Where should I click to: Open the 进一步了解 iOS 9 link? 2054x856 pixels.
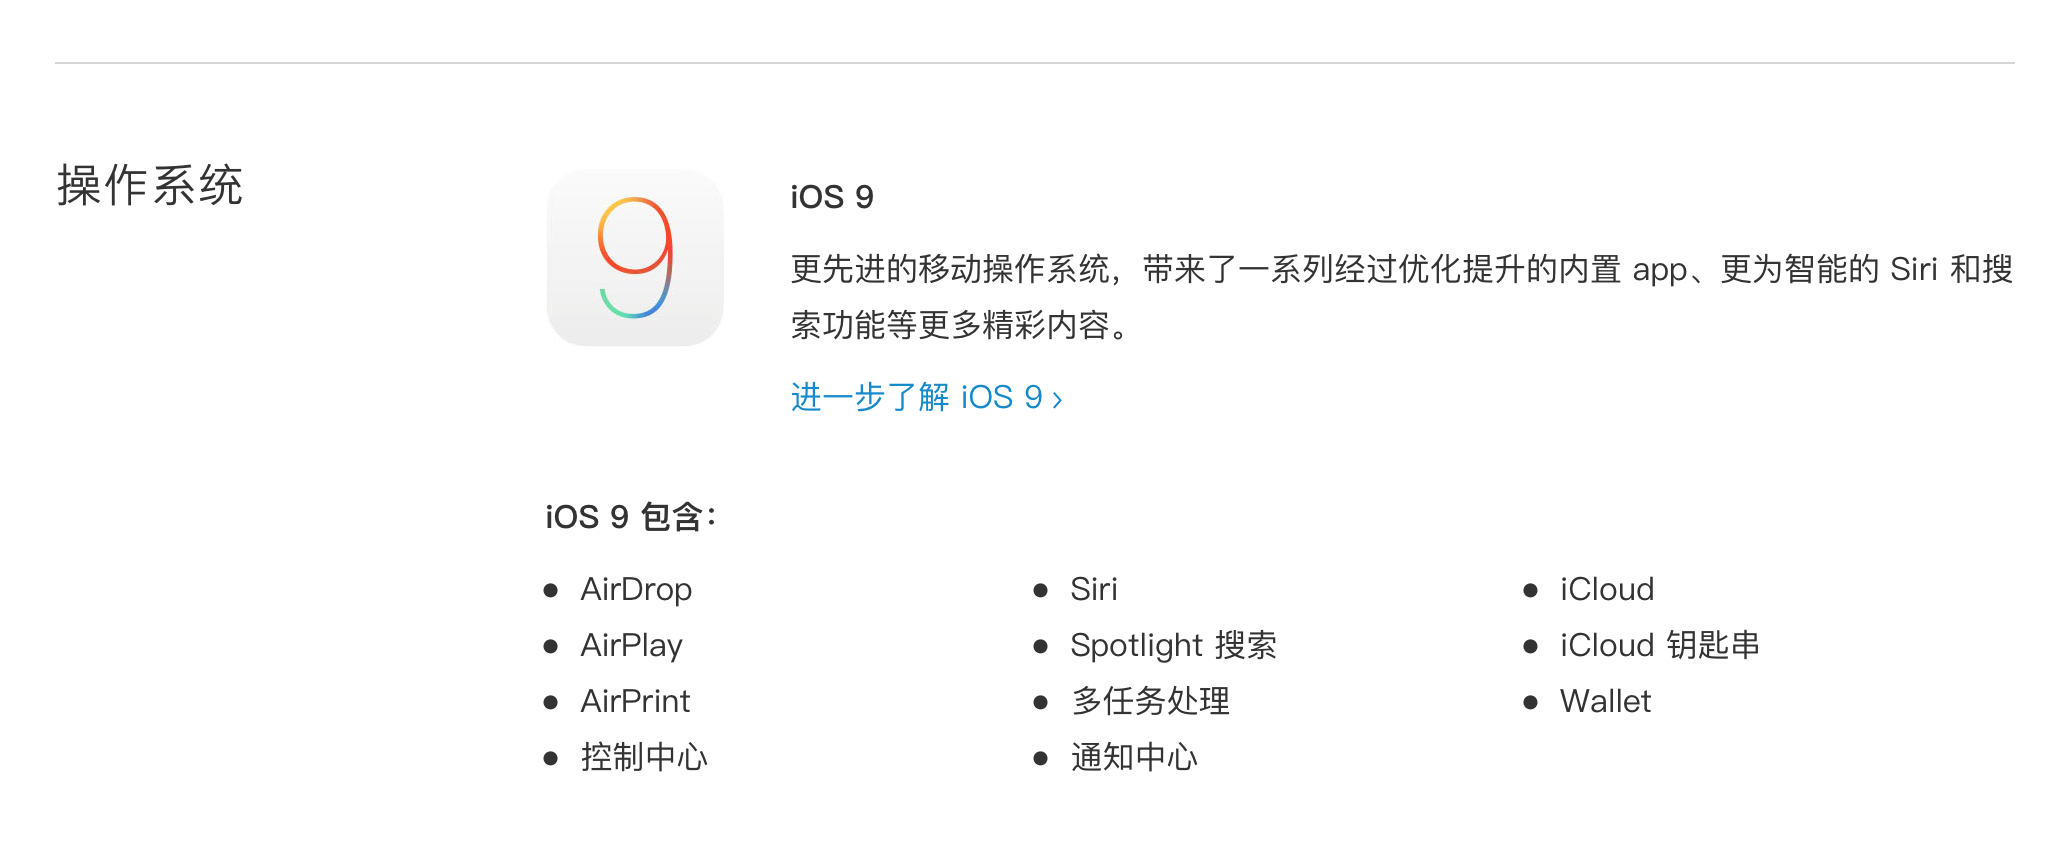(915, 398)
